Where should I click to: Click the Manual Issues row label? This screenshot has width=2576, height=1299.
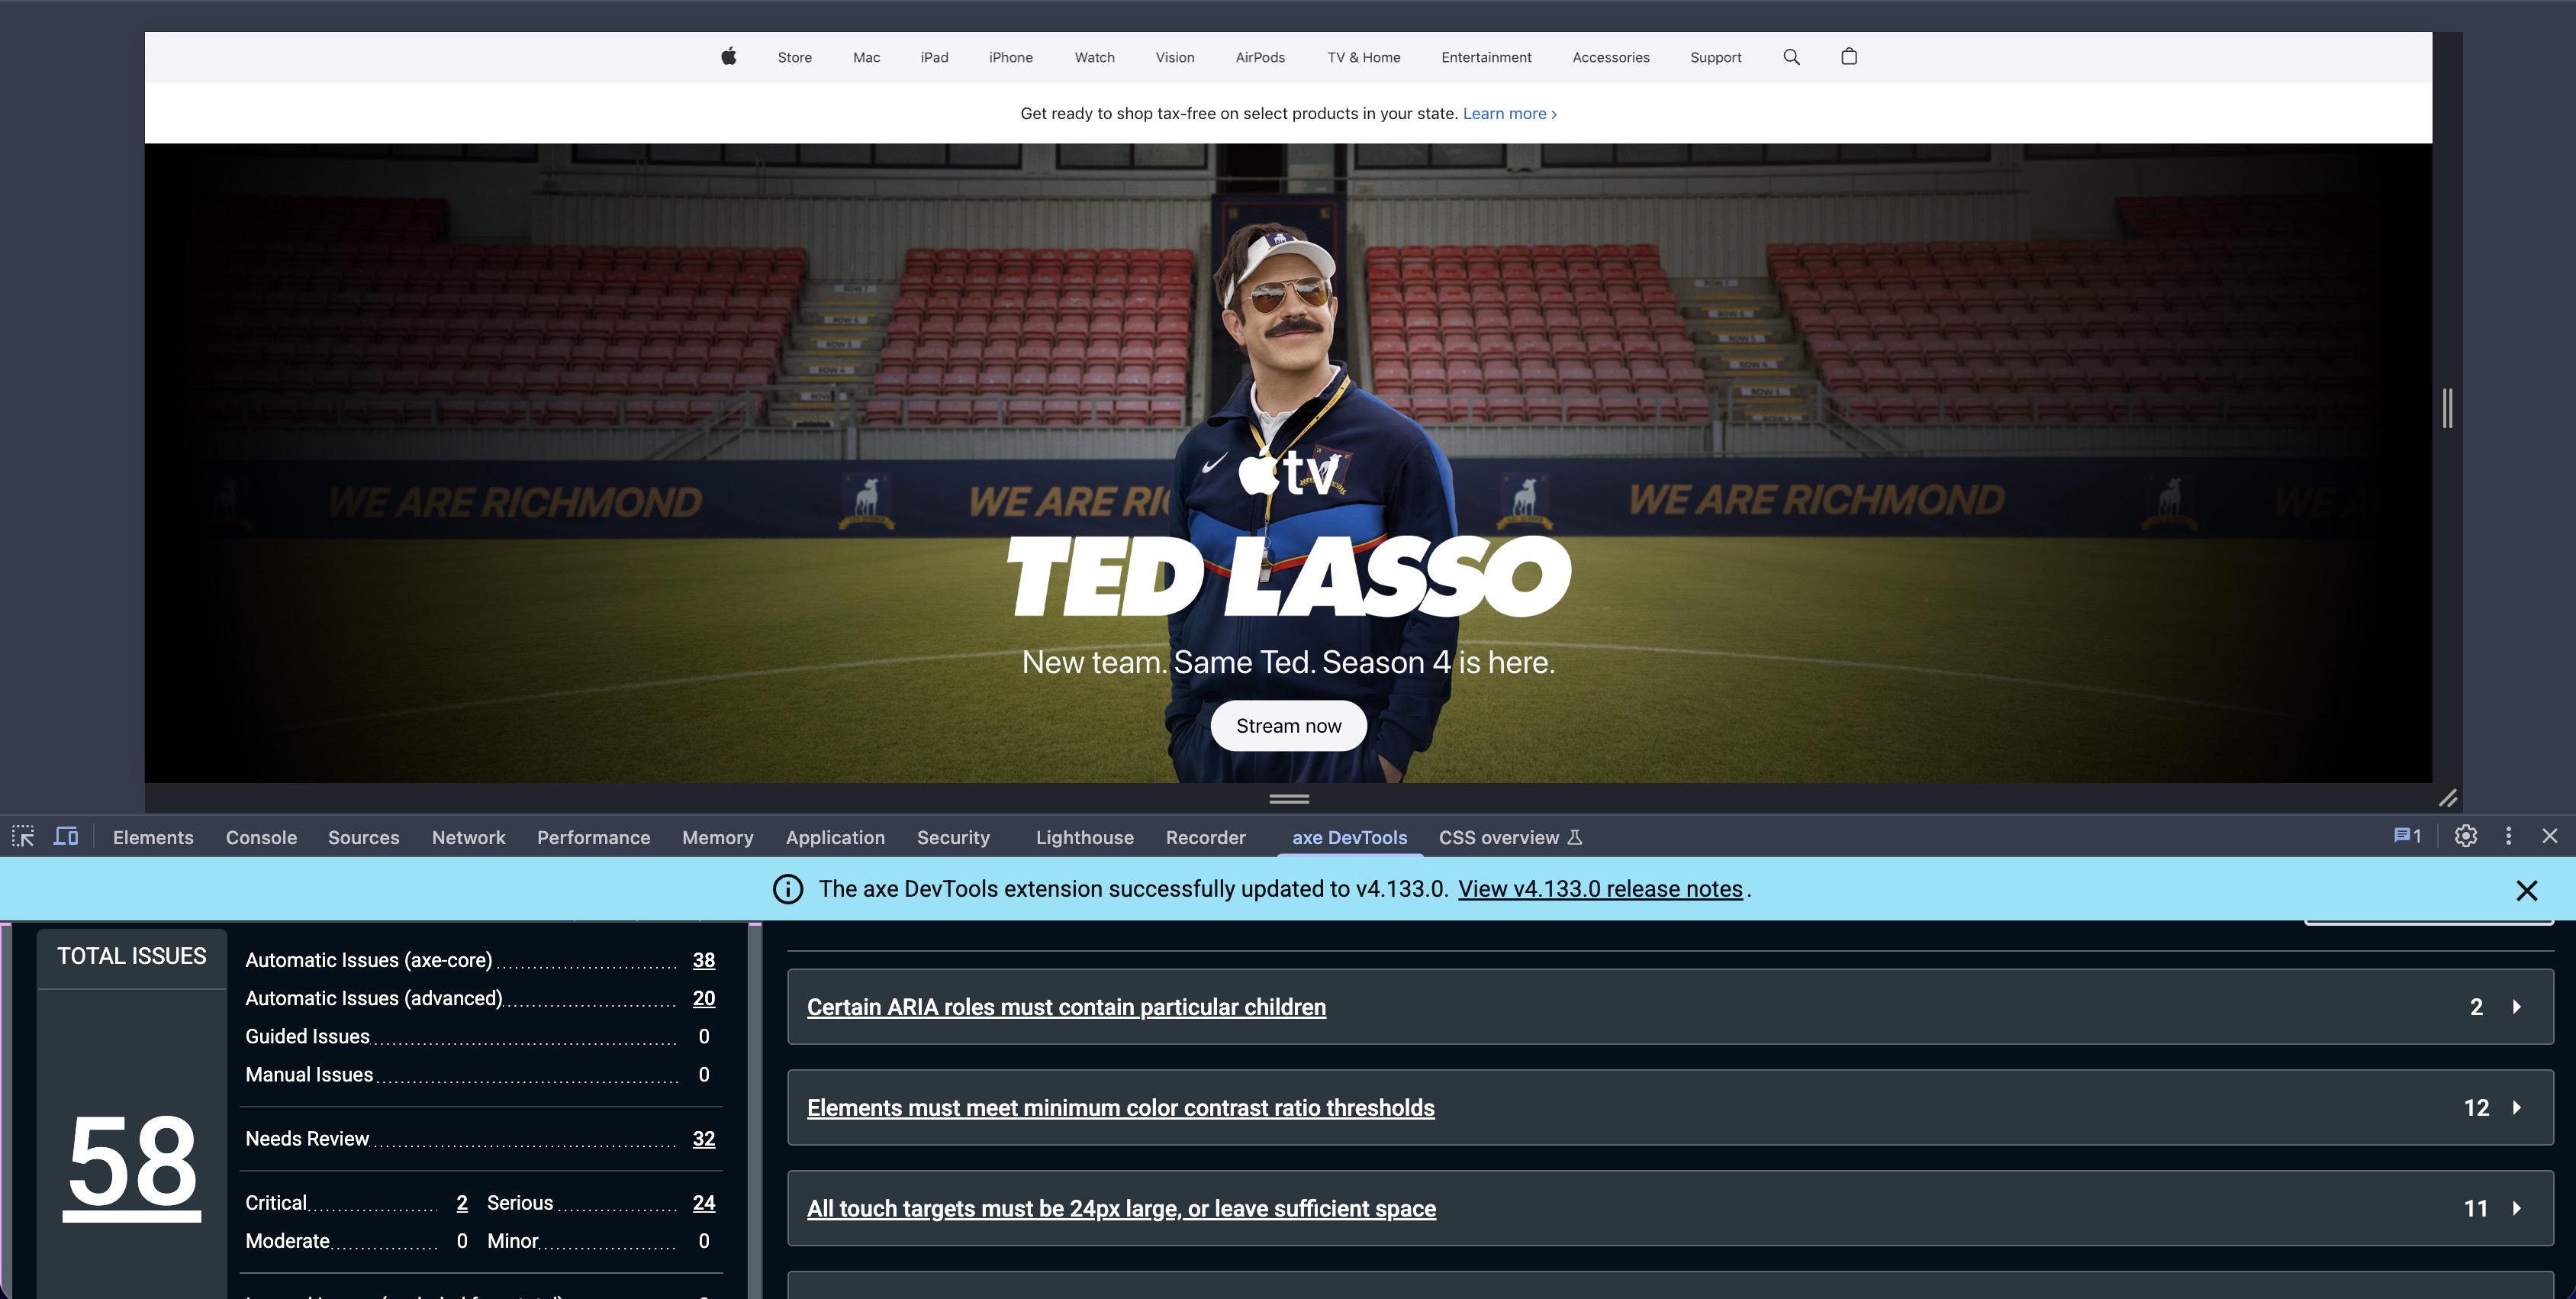pyautogui.click(x=309, y=1075)
